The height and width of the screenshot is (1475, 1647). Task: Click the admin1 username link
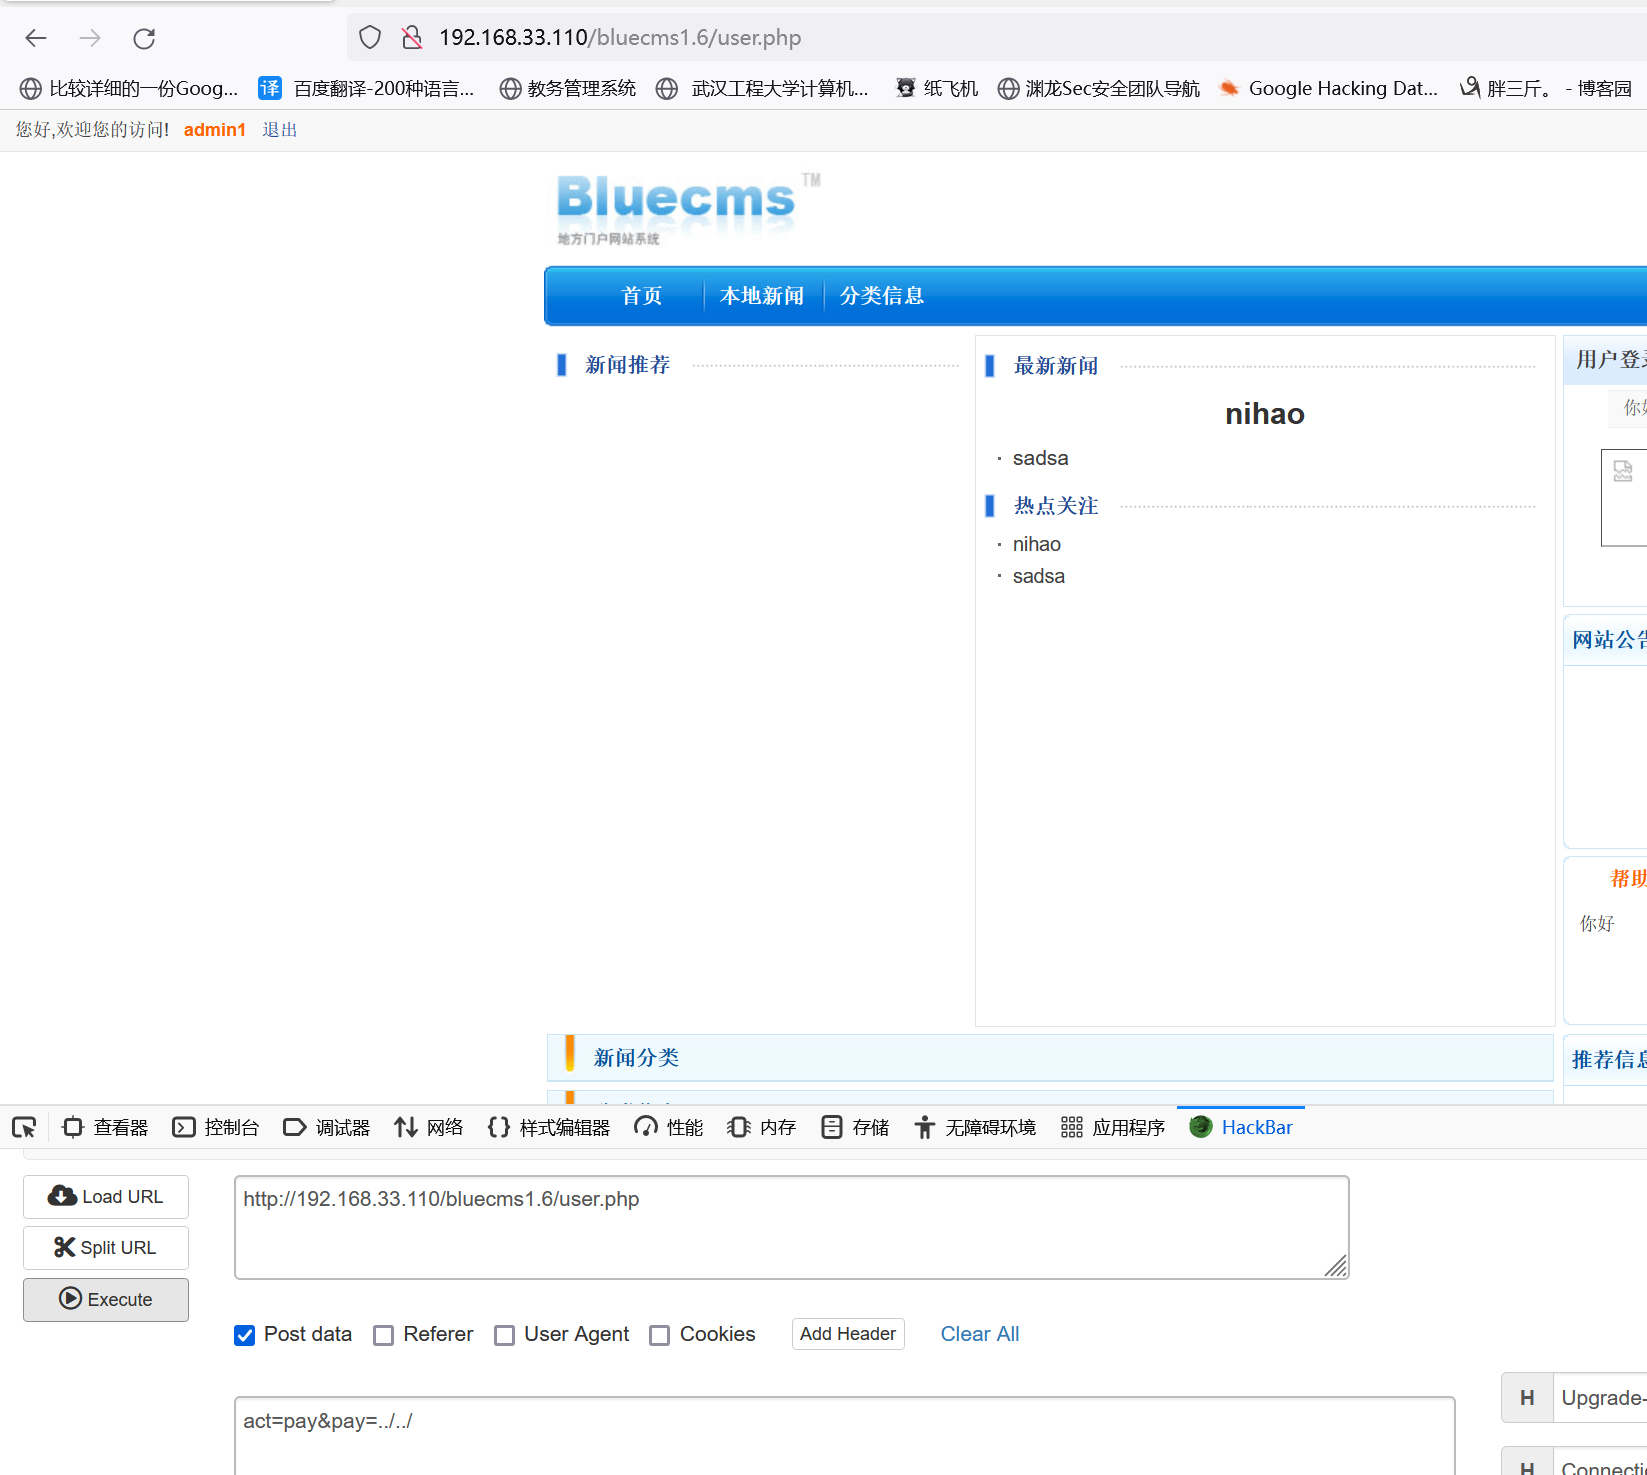tap(215, 130)
